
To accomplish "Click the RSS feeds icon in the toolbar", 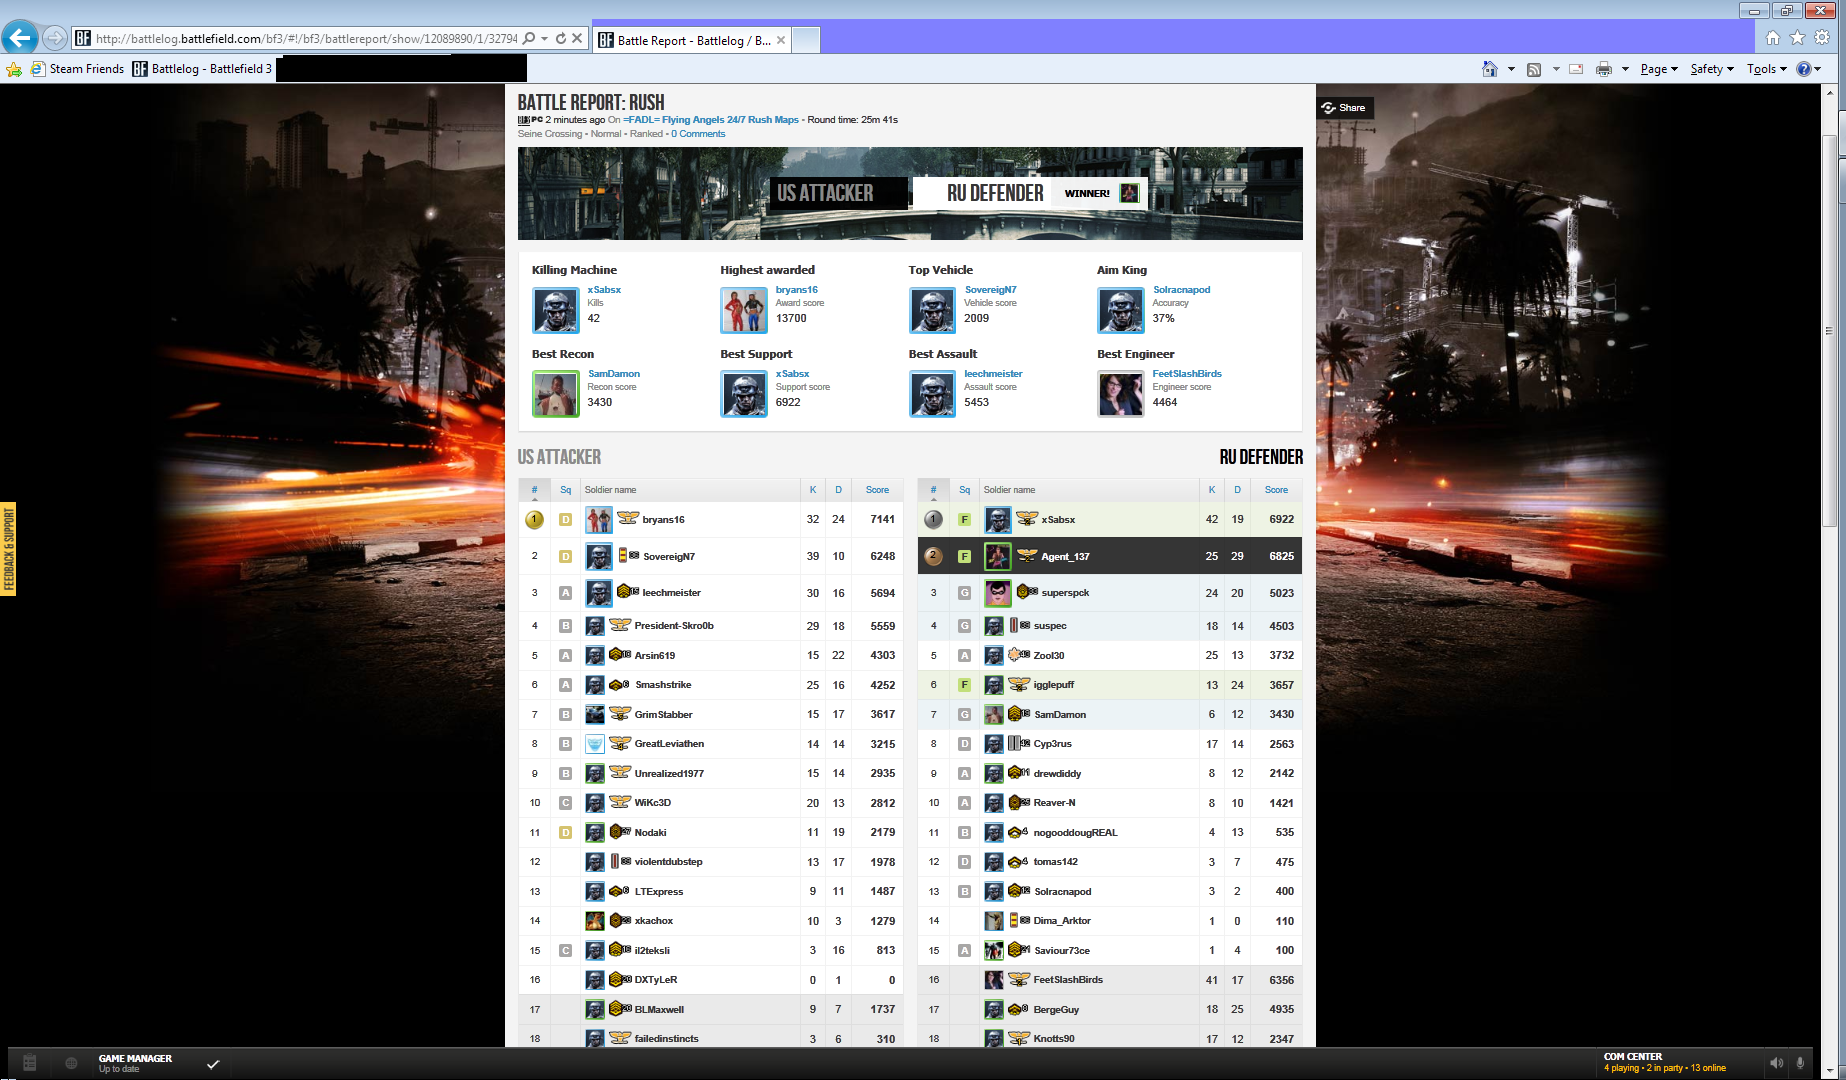I will click(x=1533, y=69).
